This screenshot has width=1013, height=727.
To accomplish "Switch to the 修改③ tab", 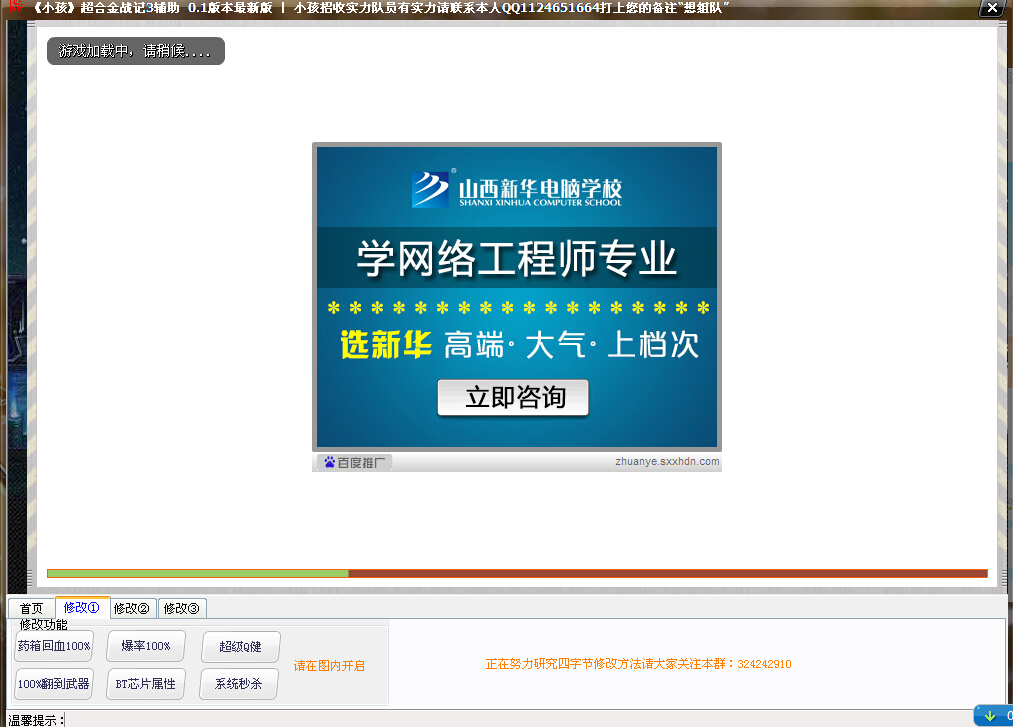I will [x=182, y=608].
